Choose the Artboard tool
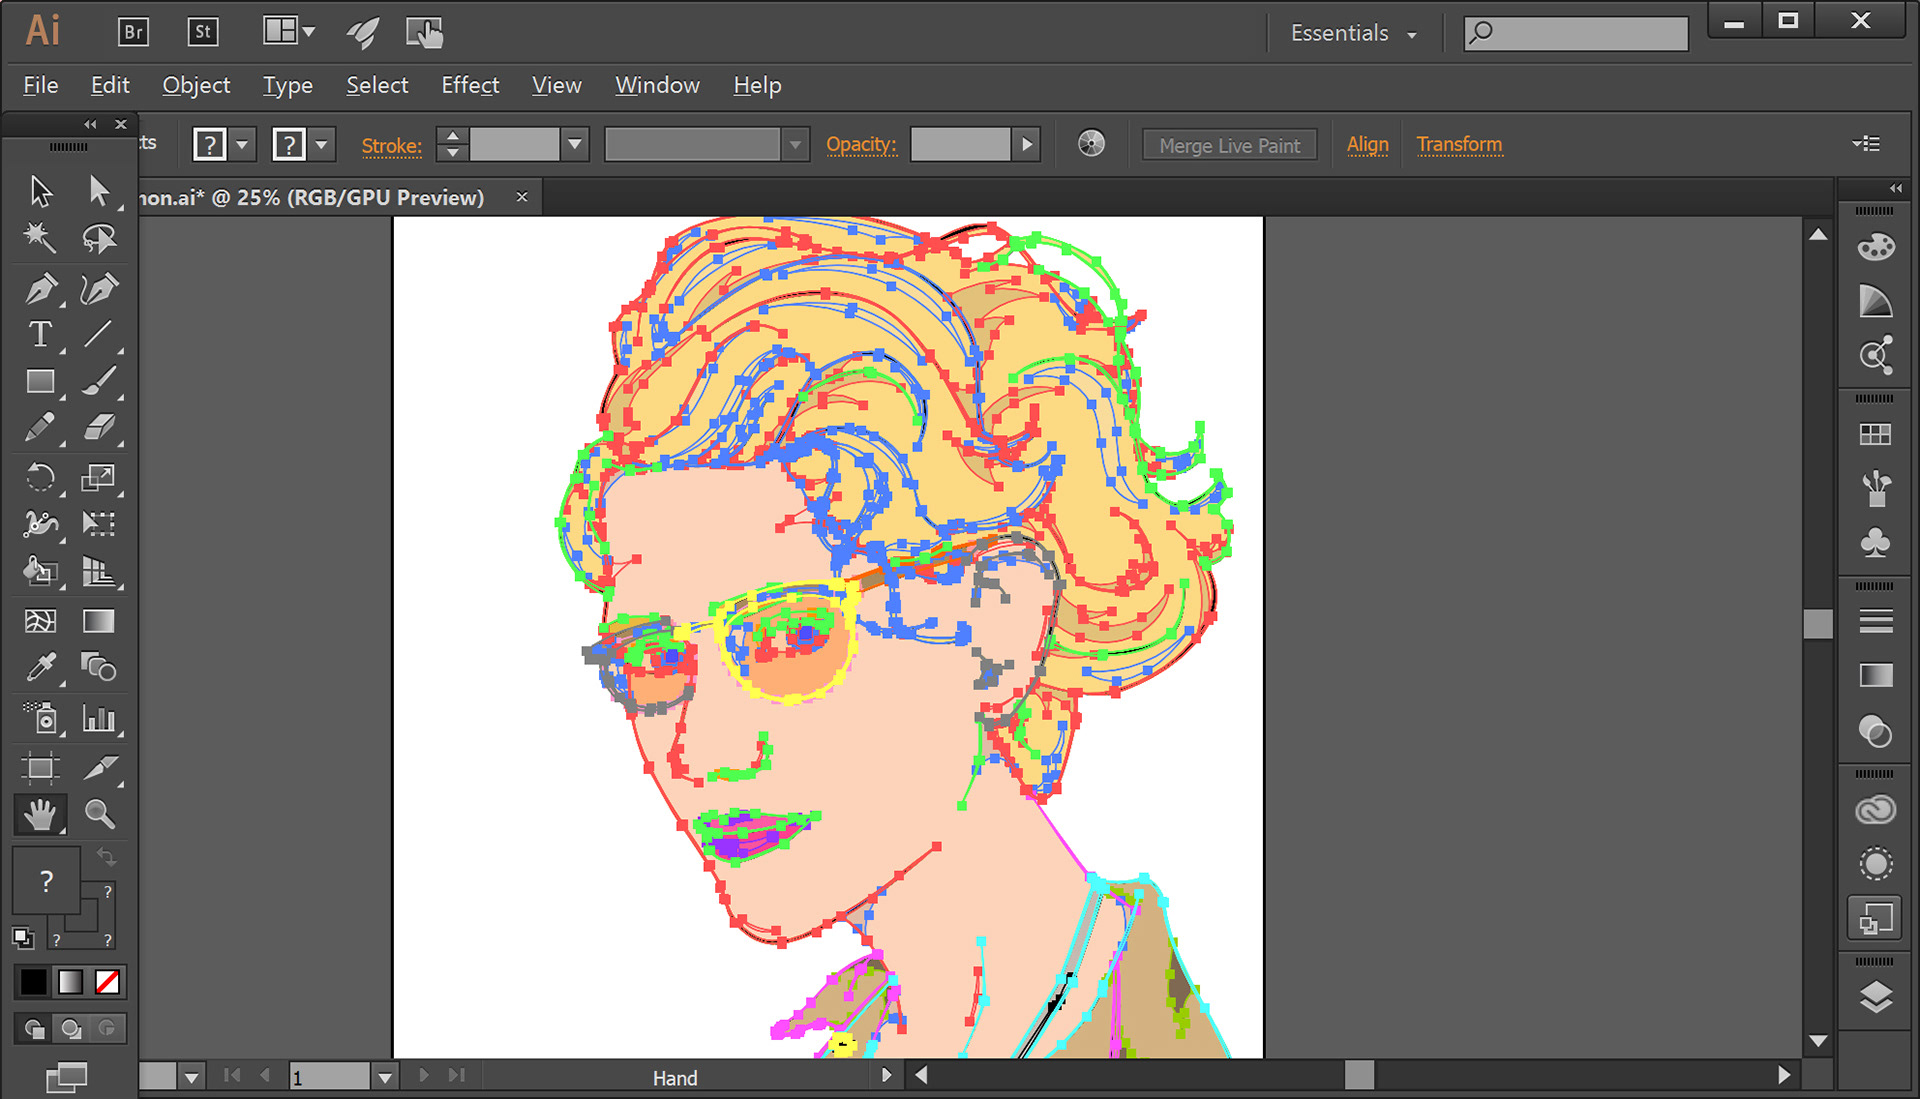Screen dimensions: 1920x1099 coord(41,768)
